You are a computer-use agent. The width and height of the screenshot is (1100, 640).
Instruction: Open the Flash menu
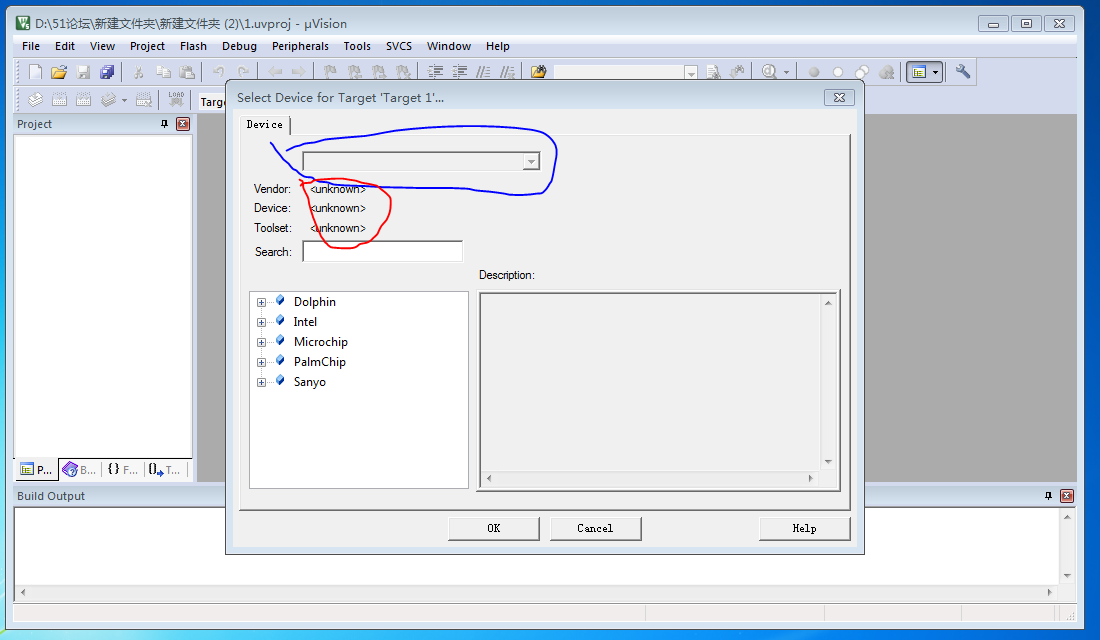[x=193, y=46]
